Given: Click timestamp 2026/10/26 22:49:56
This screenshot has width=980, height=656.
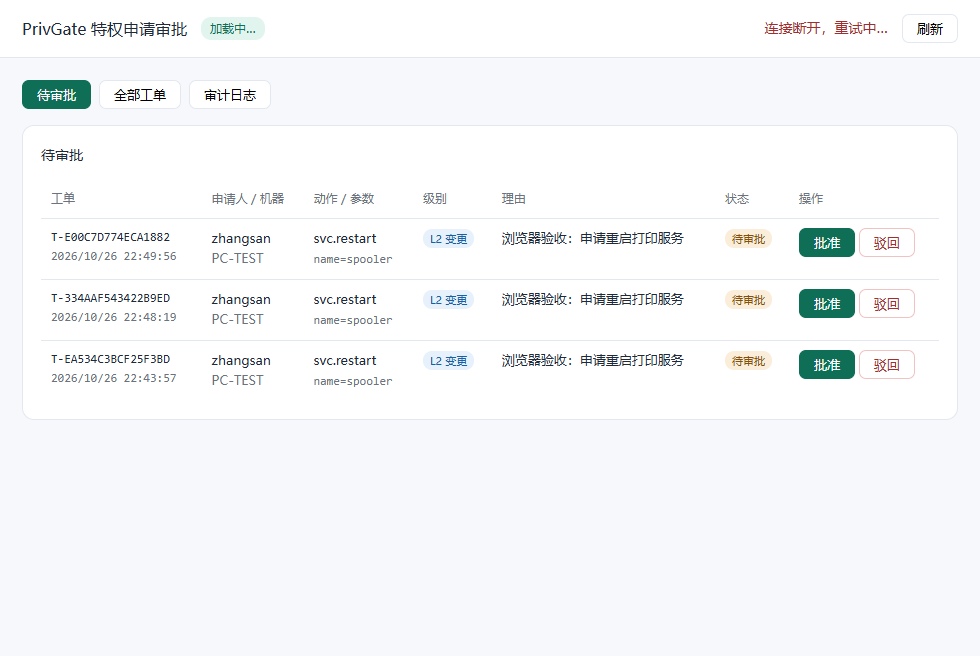Looking at the screenshot, I should [x=114, y=256].
